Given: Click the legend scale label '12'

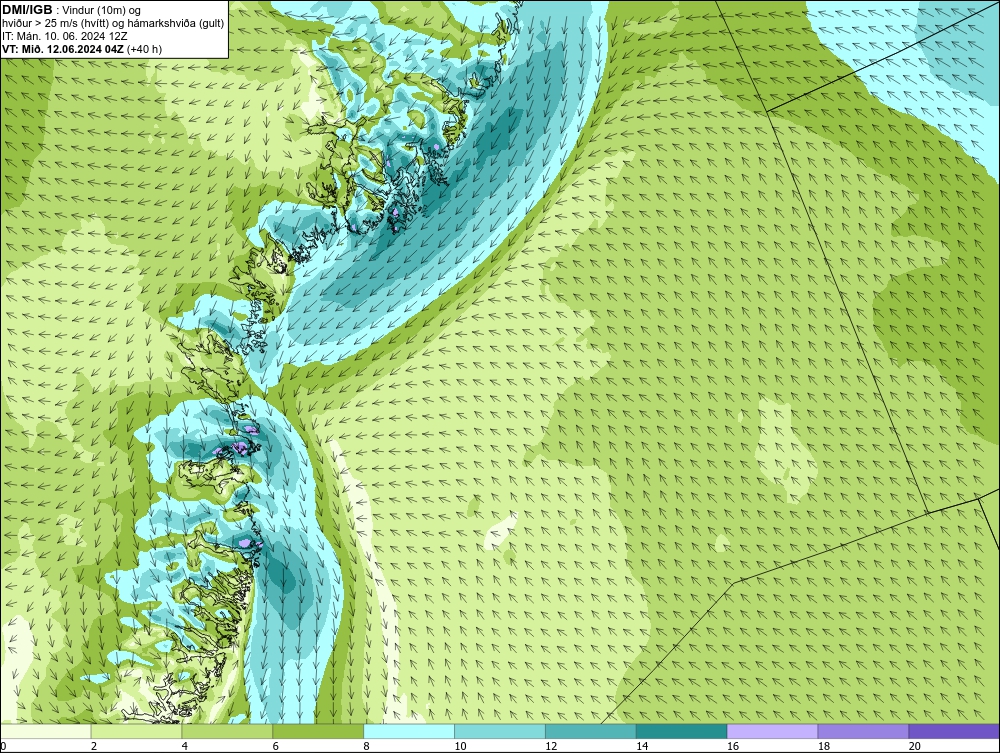Looking at the screenshot, I should click(x=551, y=746).
